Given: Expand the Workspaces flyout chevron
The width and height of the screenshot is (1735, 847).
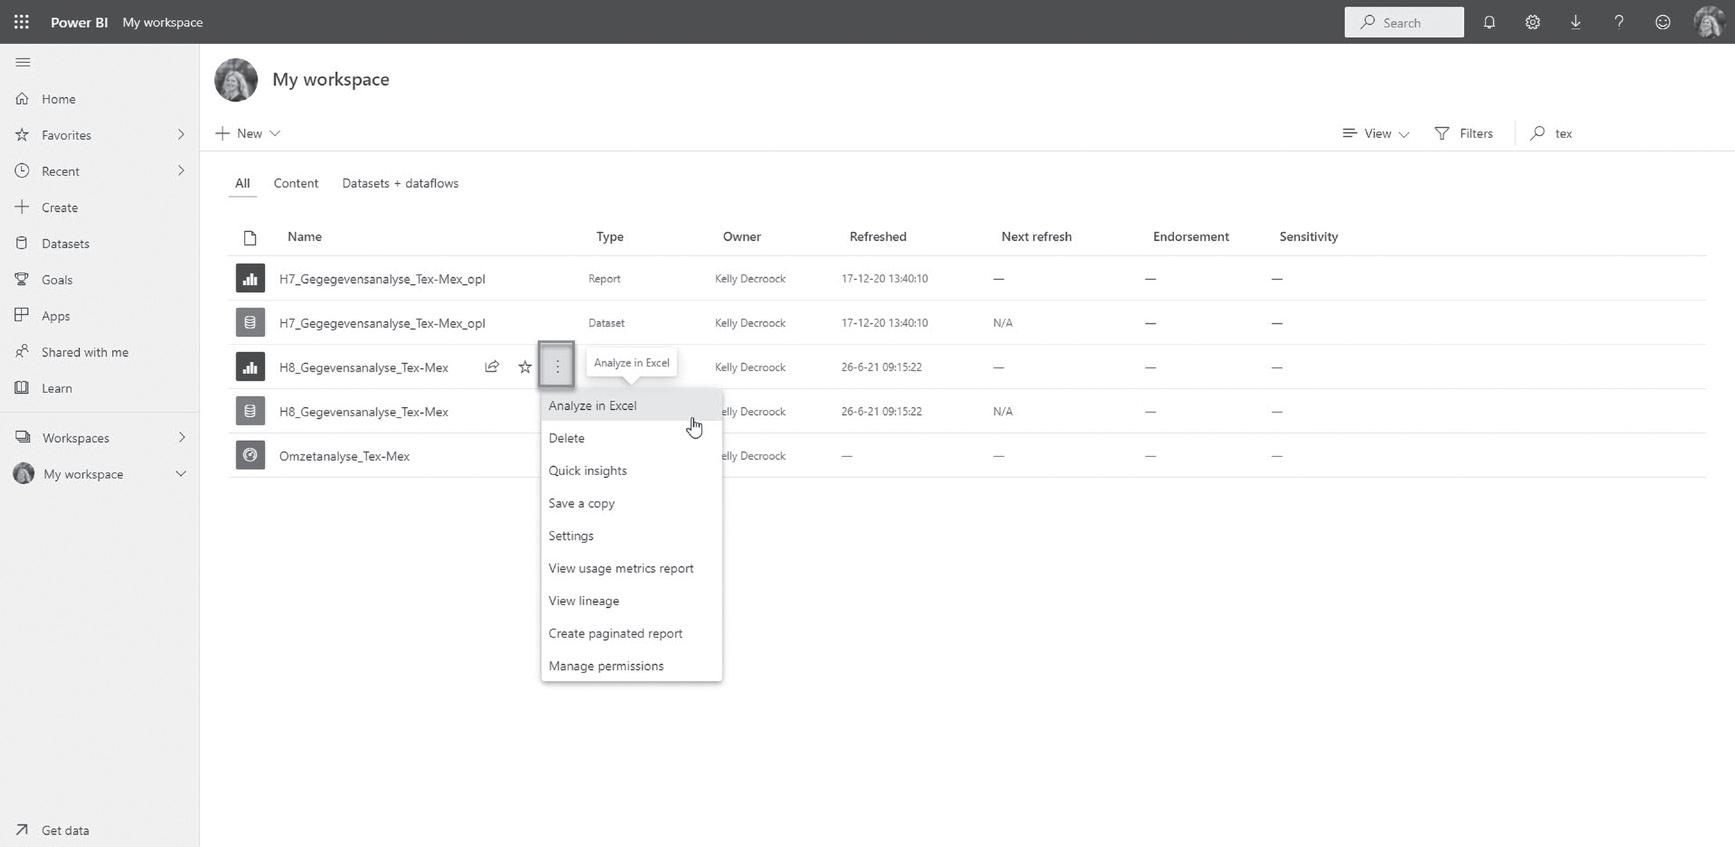Looking at the screenshot, I should [181, 437].
